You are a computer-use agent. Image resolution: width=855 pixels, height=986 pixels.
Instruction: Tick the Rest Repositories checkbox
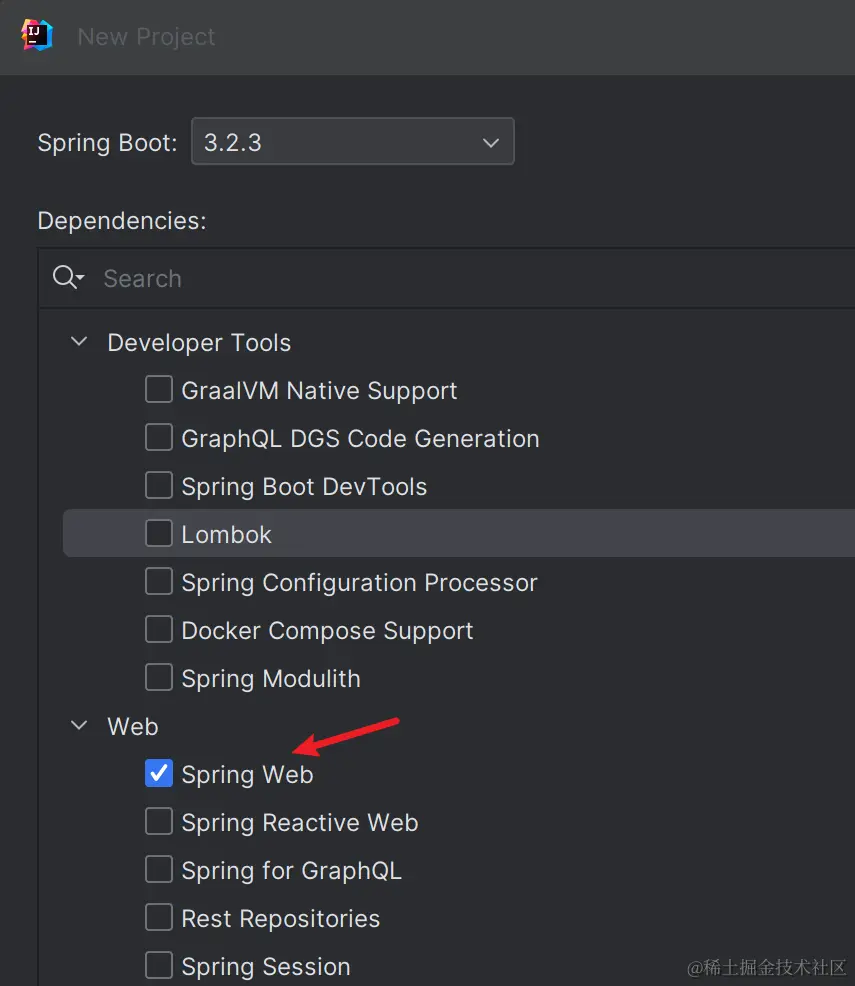coord(158,917)
